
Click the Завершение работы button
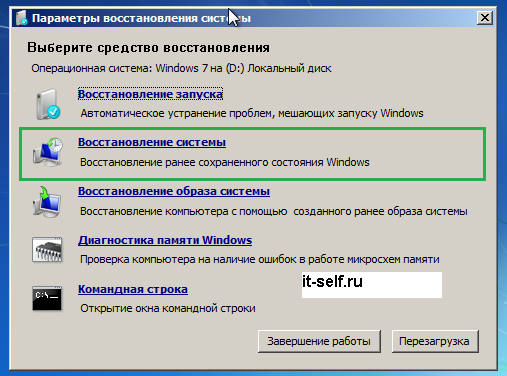pos(319,341)
